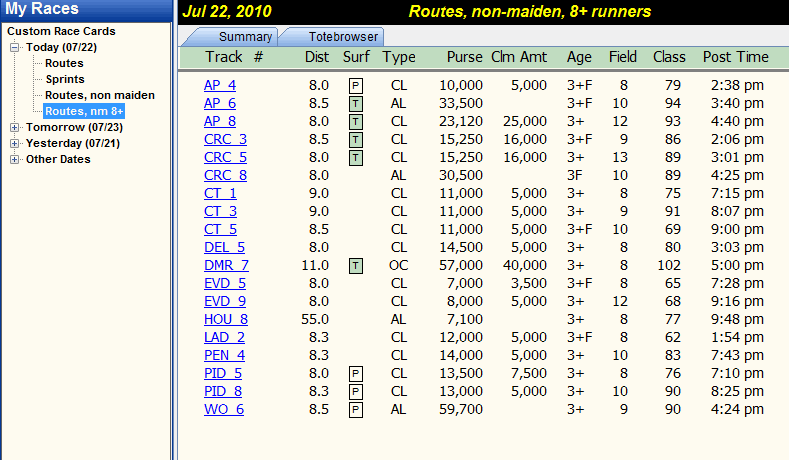This screenshot has width=789, height=460.
Task: Sort by the Surf column header
Action: (356, 57)
